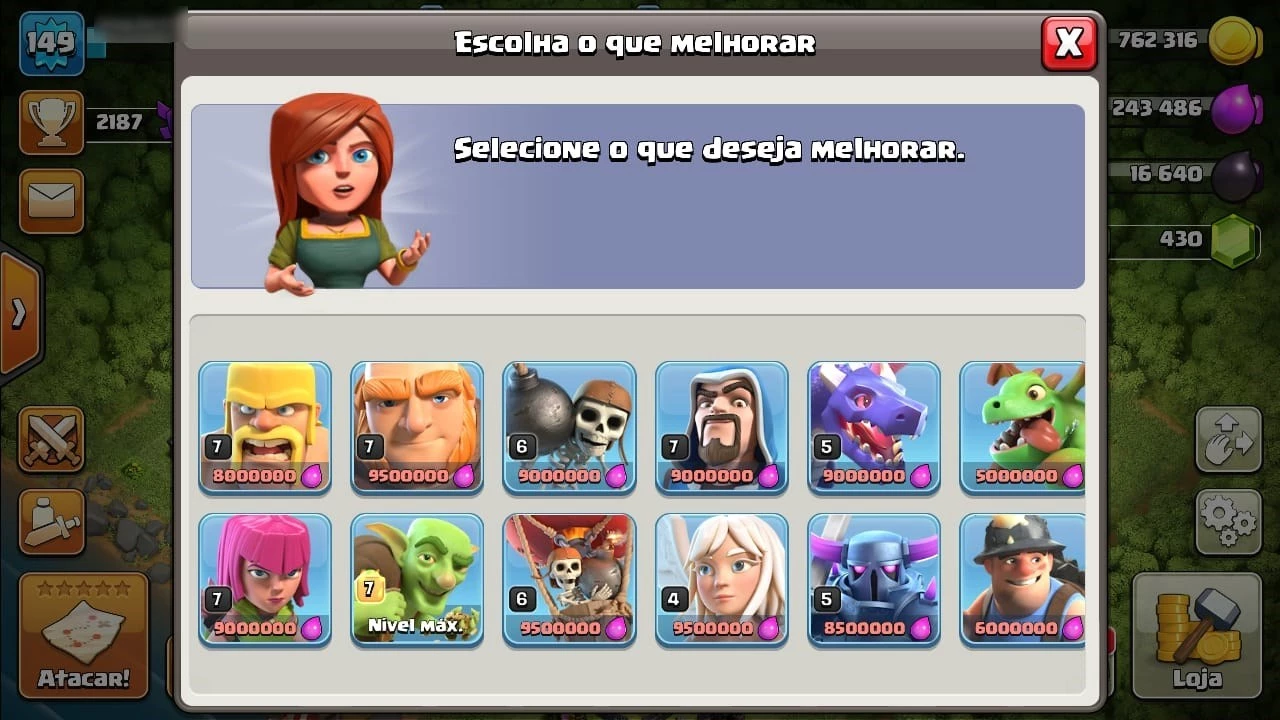Tap the trophy league icon

(51, 122)
